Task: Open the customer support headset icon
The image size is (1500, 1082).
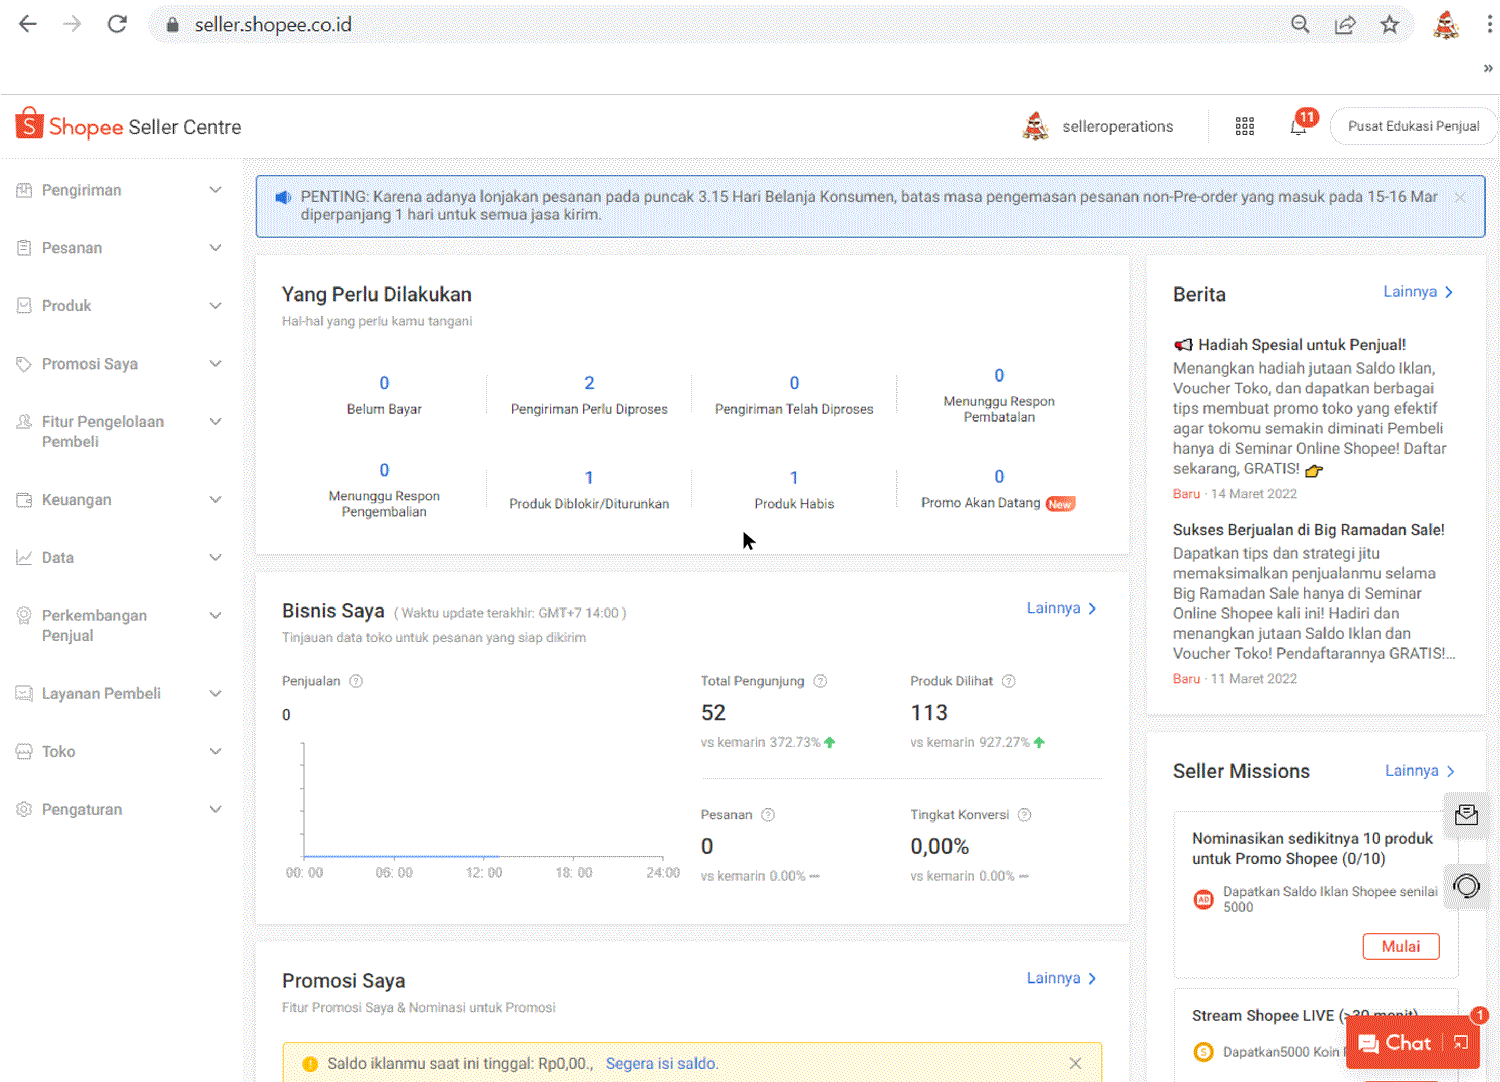Action: [1466, 886]
